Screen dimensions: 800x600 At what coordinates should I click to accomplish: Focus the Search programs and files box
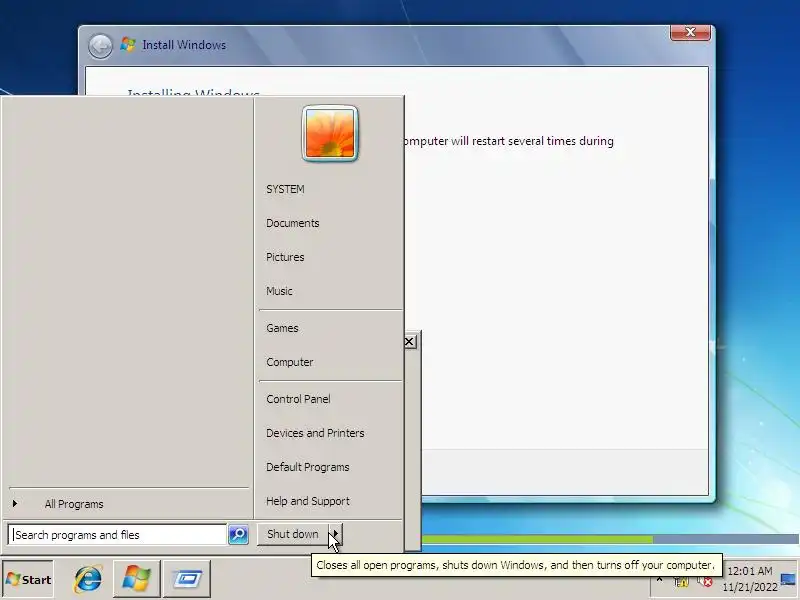coord(117,535)
